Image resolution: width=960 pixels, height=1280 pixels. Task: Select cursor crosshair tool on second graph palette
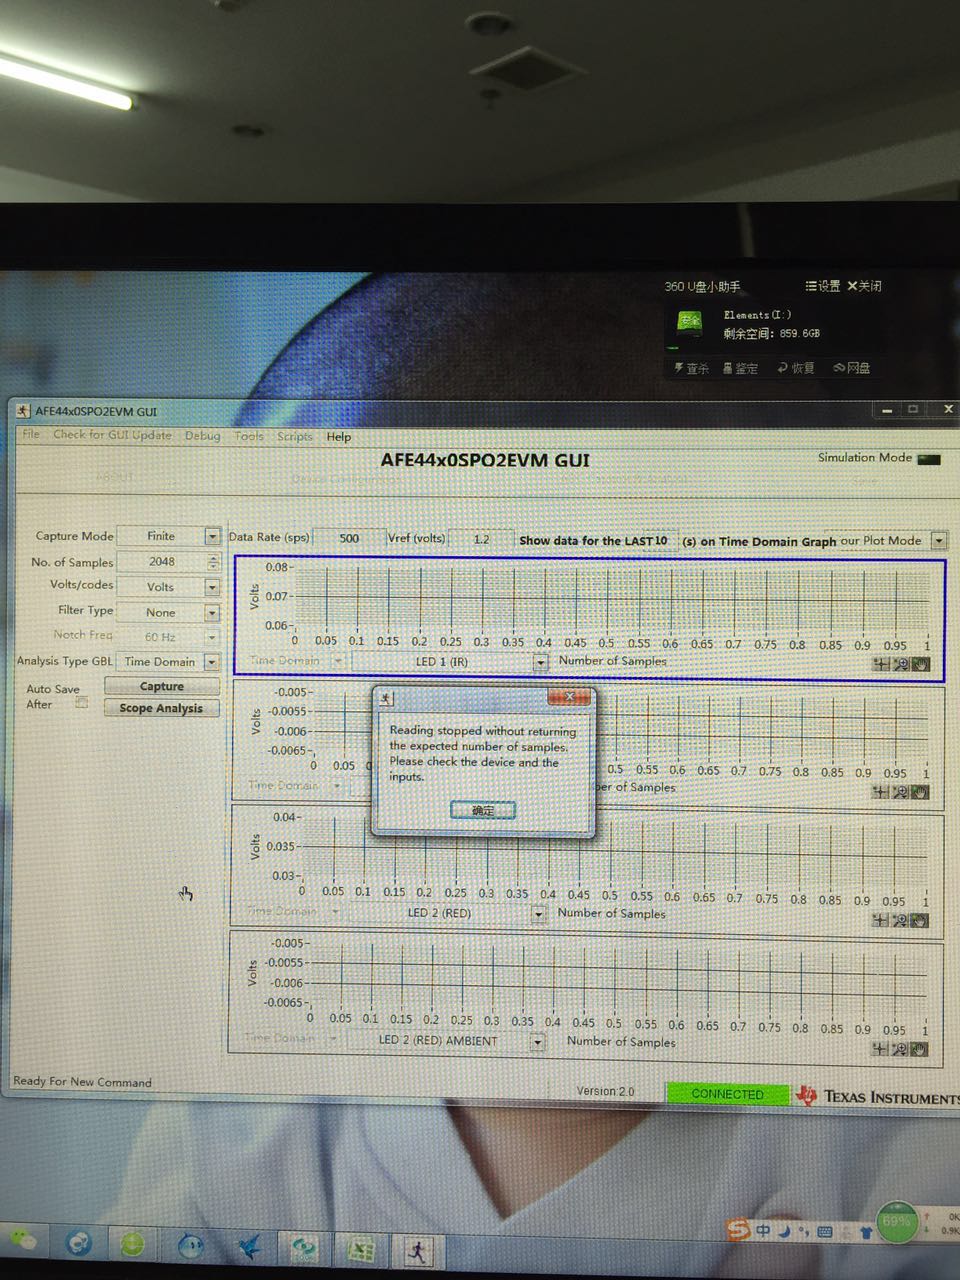point(880,792)
